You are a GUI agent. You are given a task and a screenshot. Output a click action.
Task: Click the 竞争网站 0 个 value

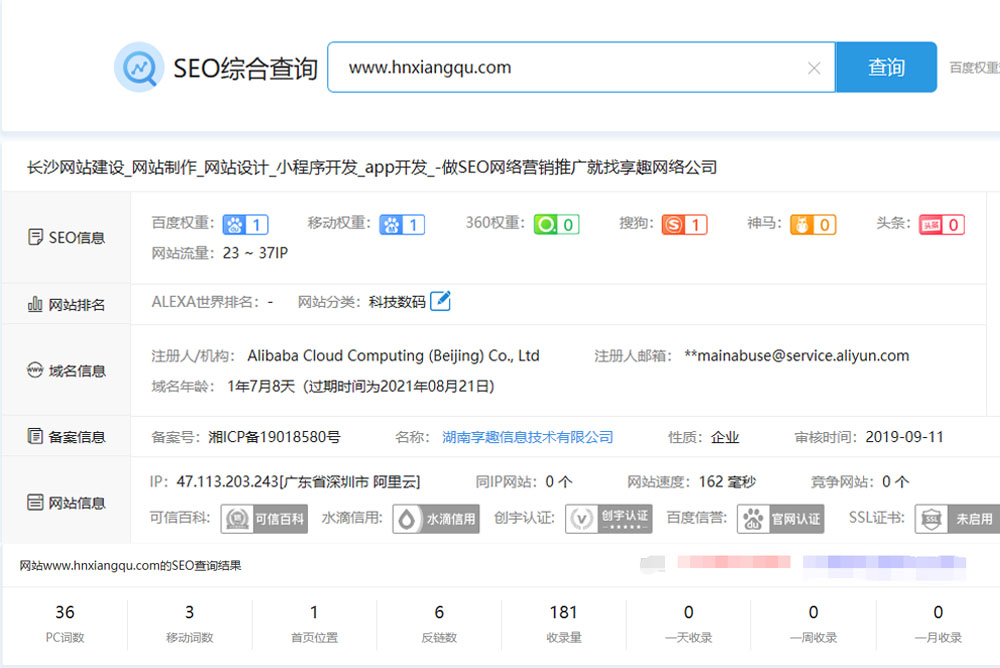point(895,482)
